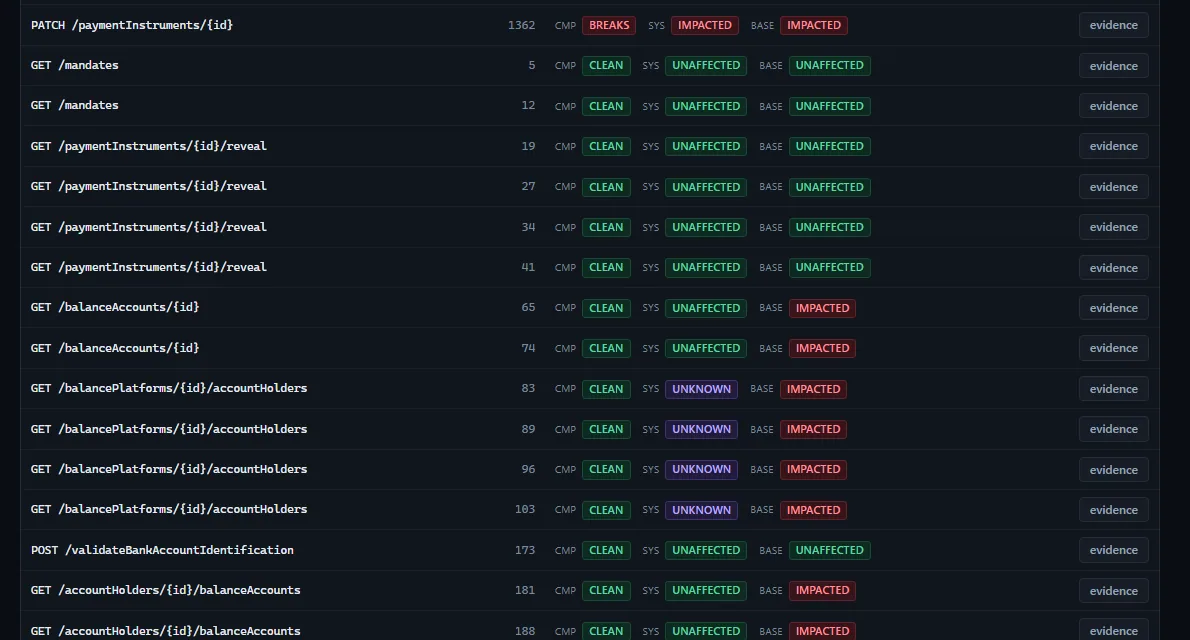Click SYS UNAFFECTED badge in row 74

coord(706,348)
